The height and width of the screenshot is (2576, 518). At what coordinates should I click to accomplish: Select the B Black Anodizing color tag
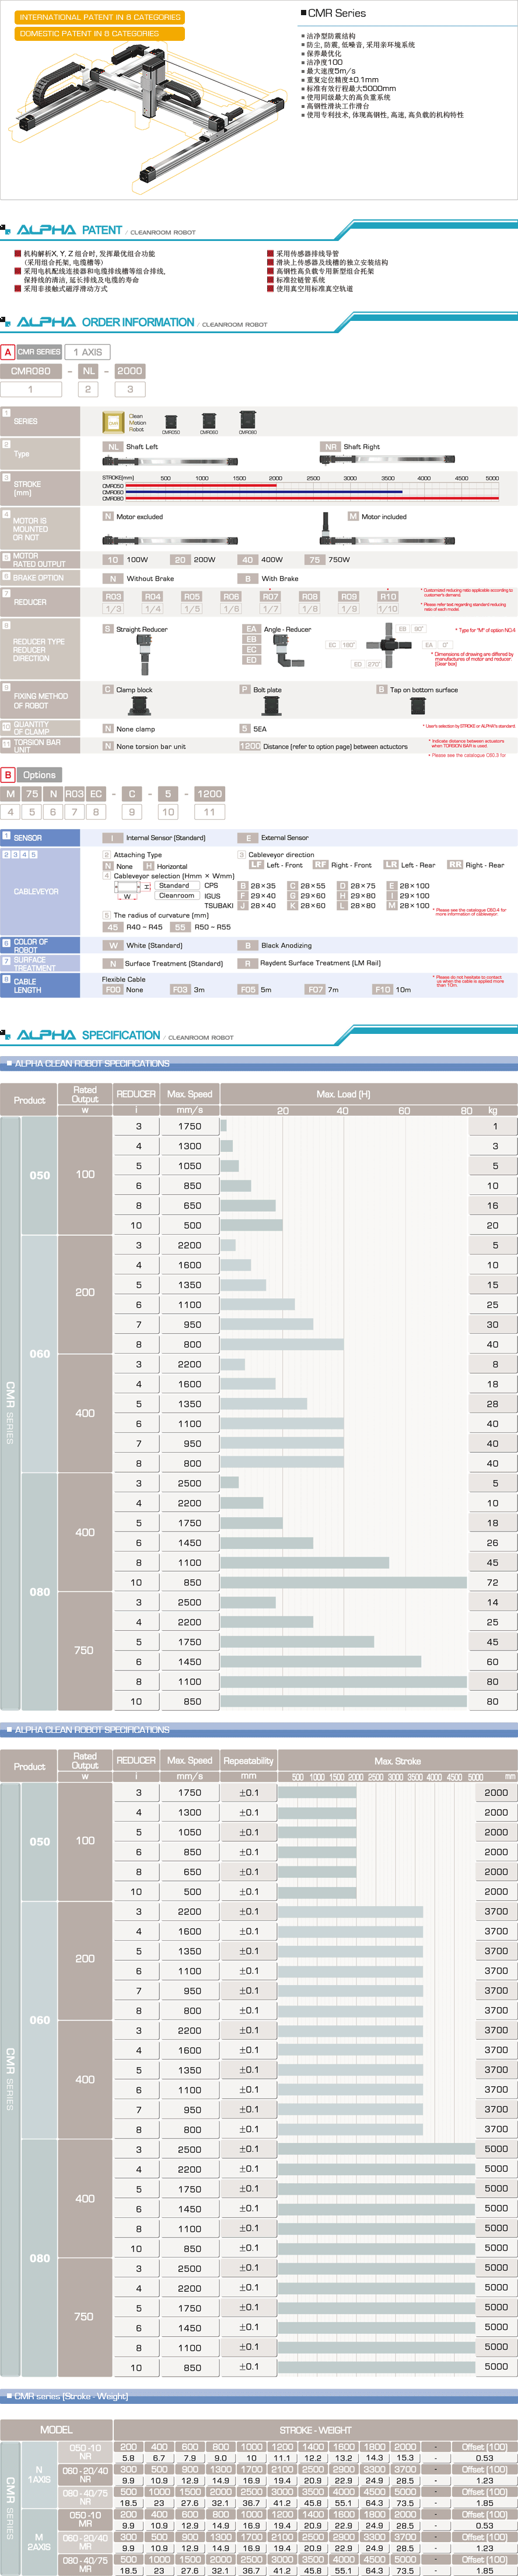click(247, 946)
